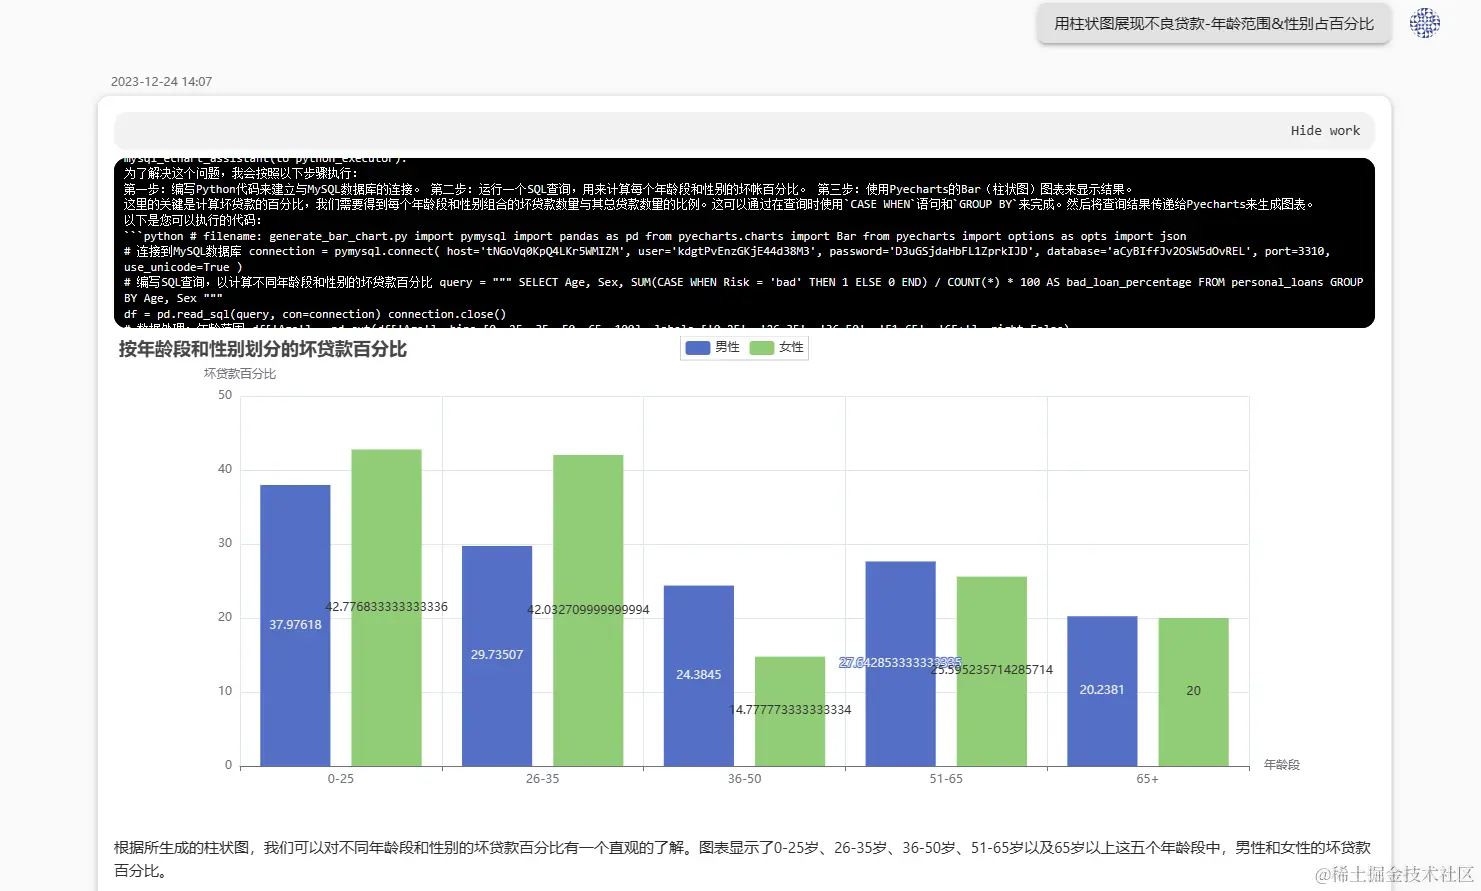Click the female bar for 36-50
The image size is (1481, 891).
pos(790,712)
